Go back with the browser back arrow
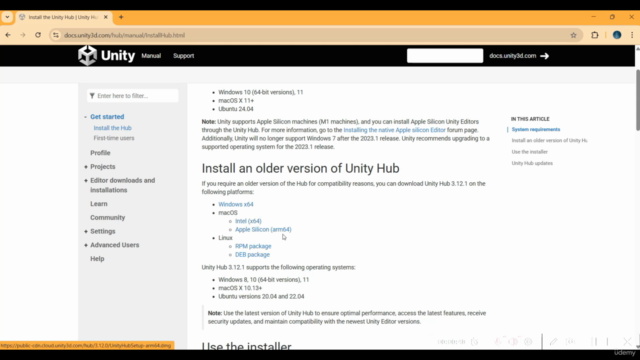Viewport: 640px width, 360px height. coord(8,35)
